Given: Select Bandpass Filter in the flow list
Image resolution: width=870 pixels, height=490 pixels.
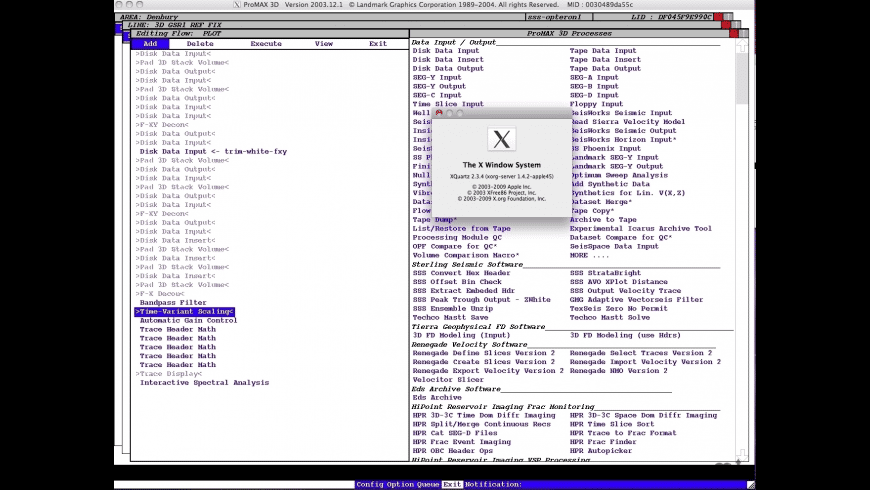Looking at the screenshot, I should point(173,302).
